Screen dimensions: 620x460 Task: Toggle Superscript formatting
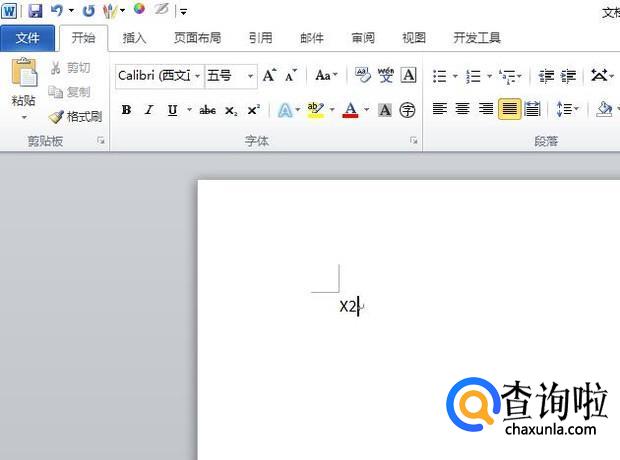point(253,110)
